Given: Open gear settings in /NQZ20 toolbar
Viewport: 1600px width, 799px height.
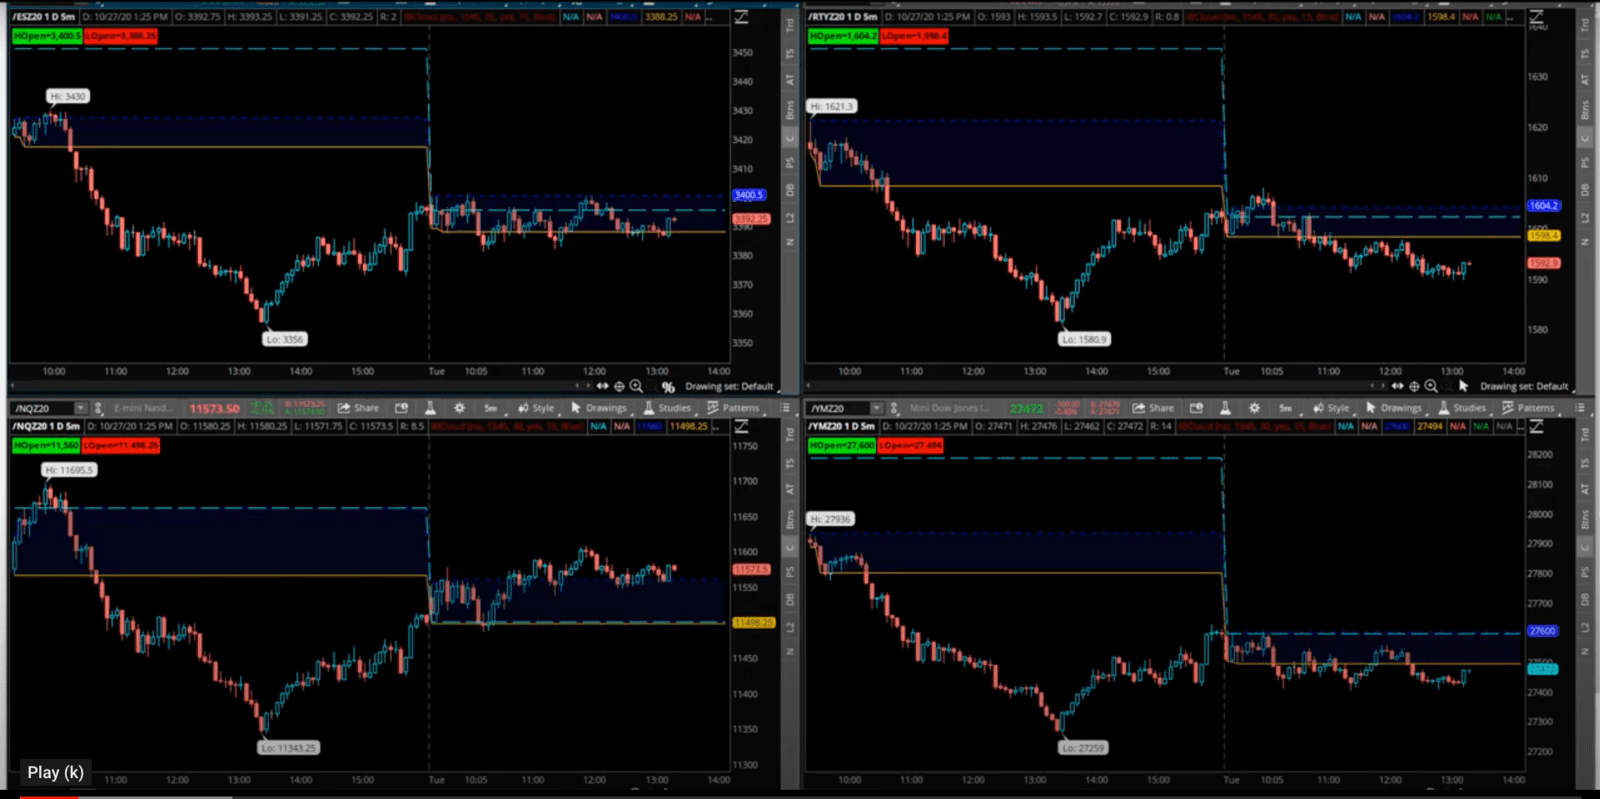Looking at the screenshot, I should (x=460, y=408).
